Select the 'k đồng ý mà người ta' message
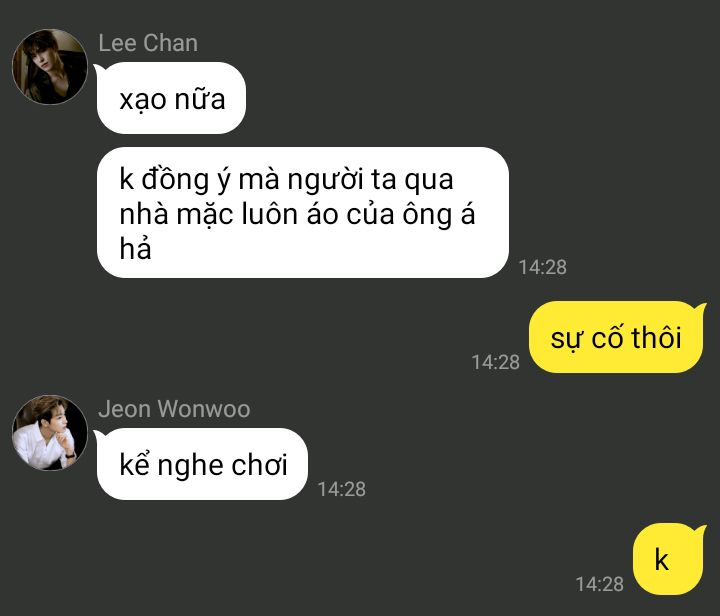This screenshot has height=616, width=720. point(303,213)
